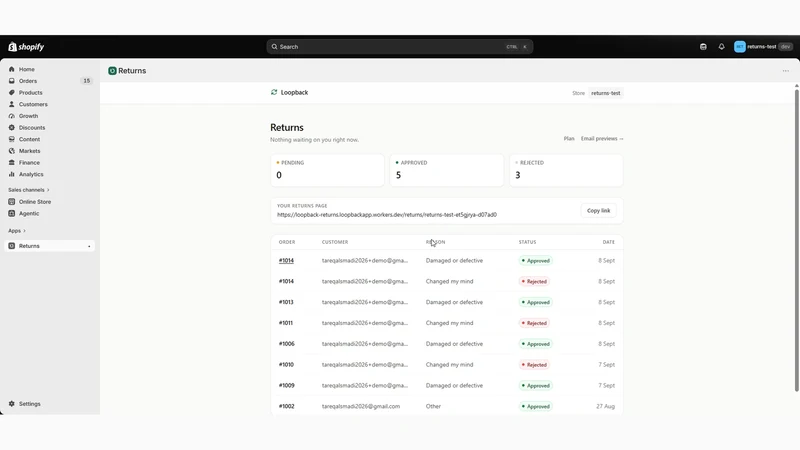Open the three-dot more menu

[x=786, y=71]
